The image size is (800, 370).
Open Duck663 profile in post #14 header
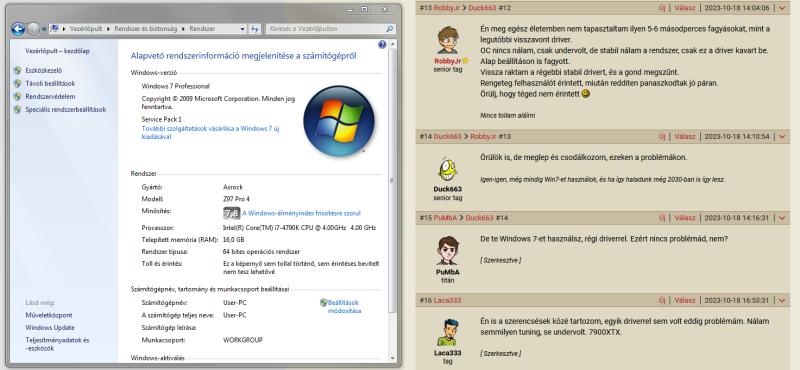pyautogui.click(x=447, y=137)
